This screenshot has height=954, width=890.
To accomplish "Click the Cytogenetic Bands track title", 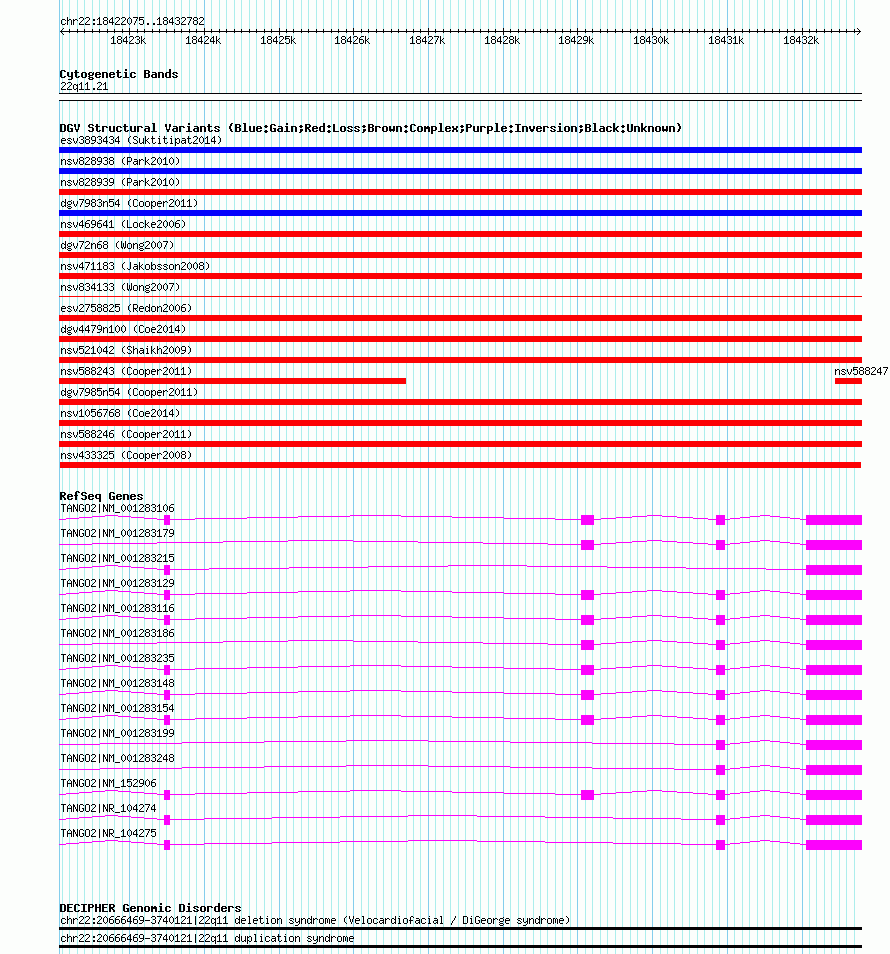I will coord(119,74).
